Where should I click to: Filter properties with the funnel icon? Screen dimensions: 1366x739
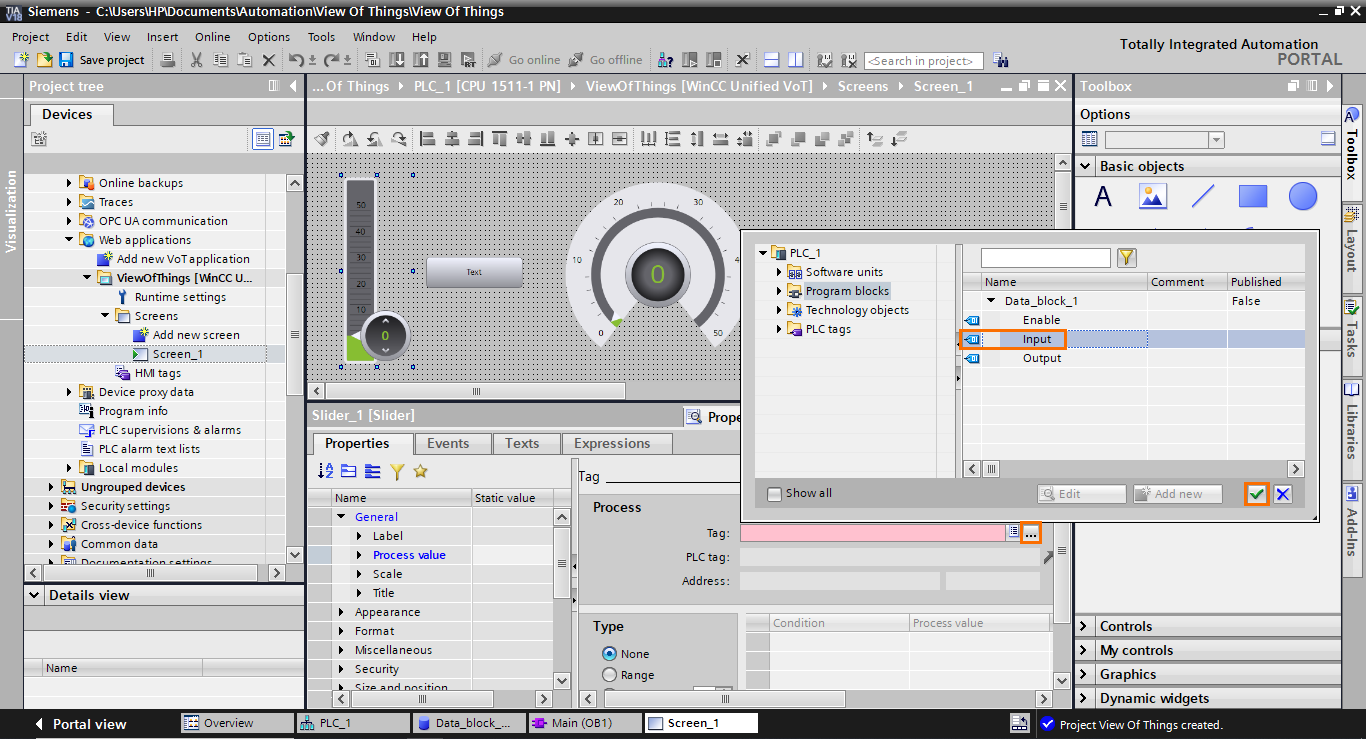(x=397, y=471)
